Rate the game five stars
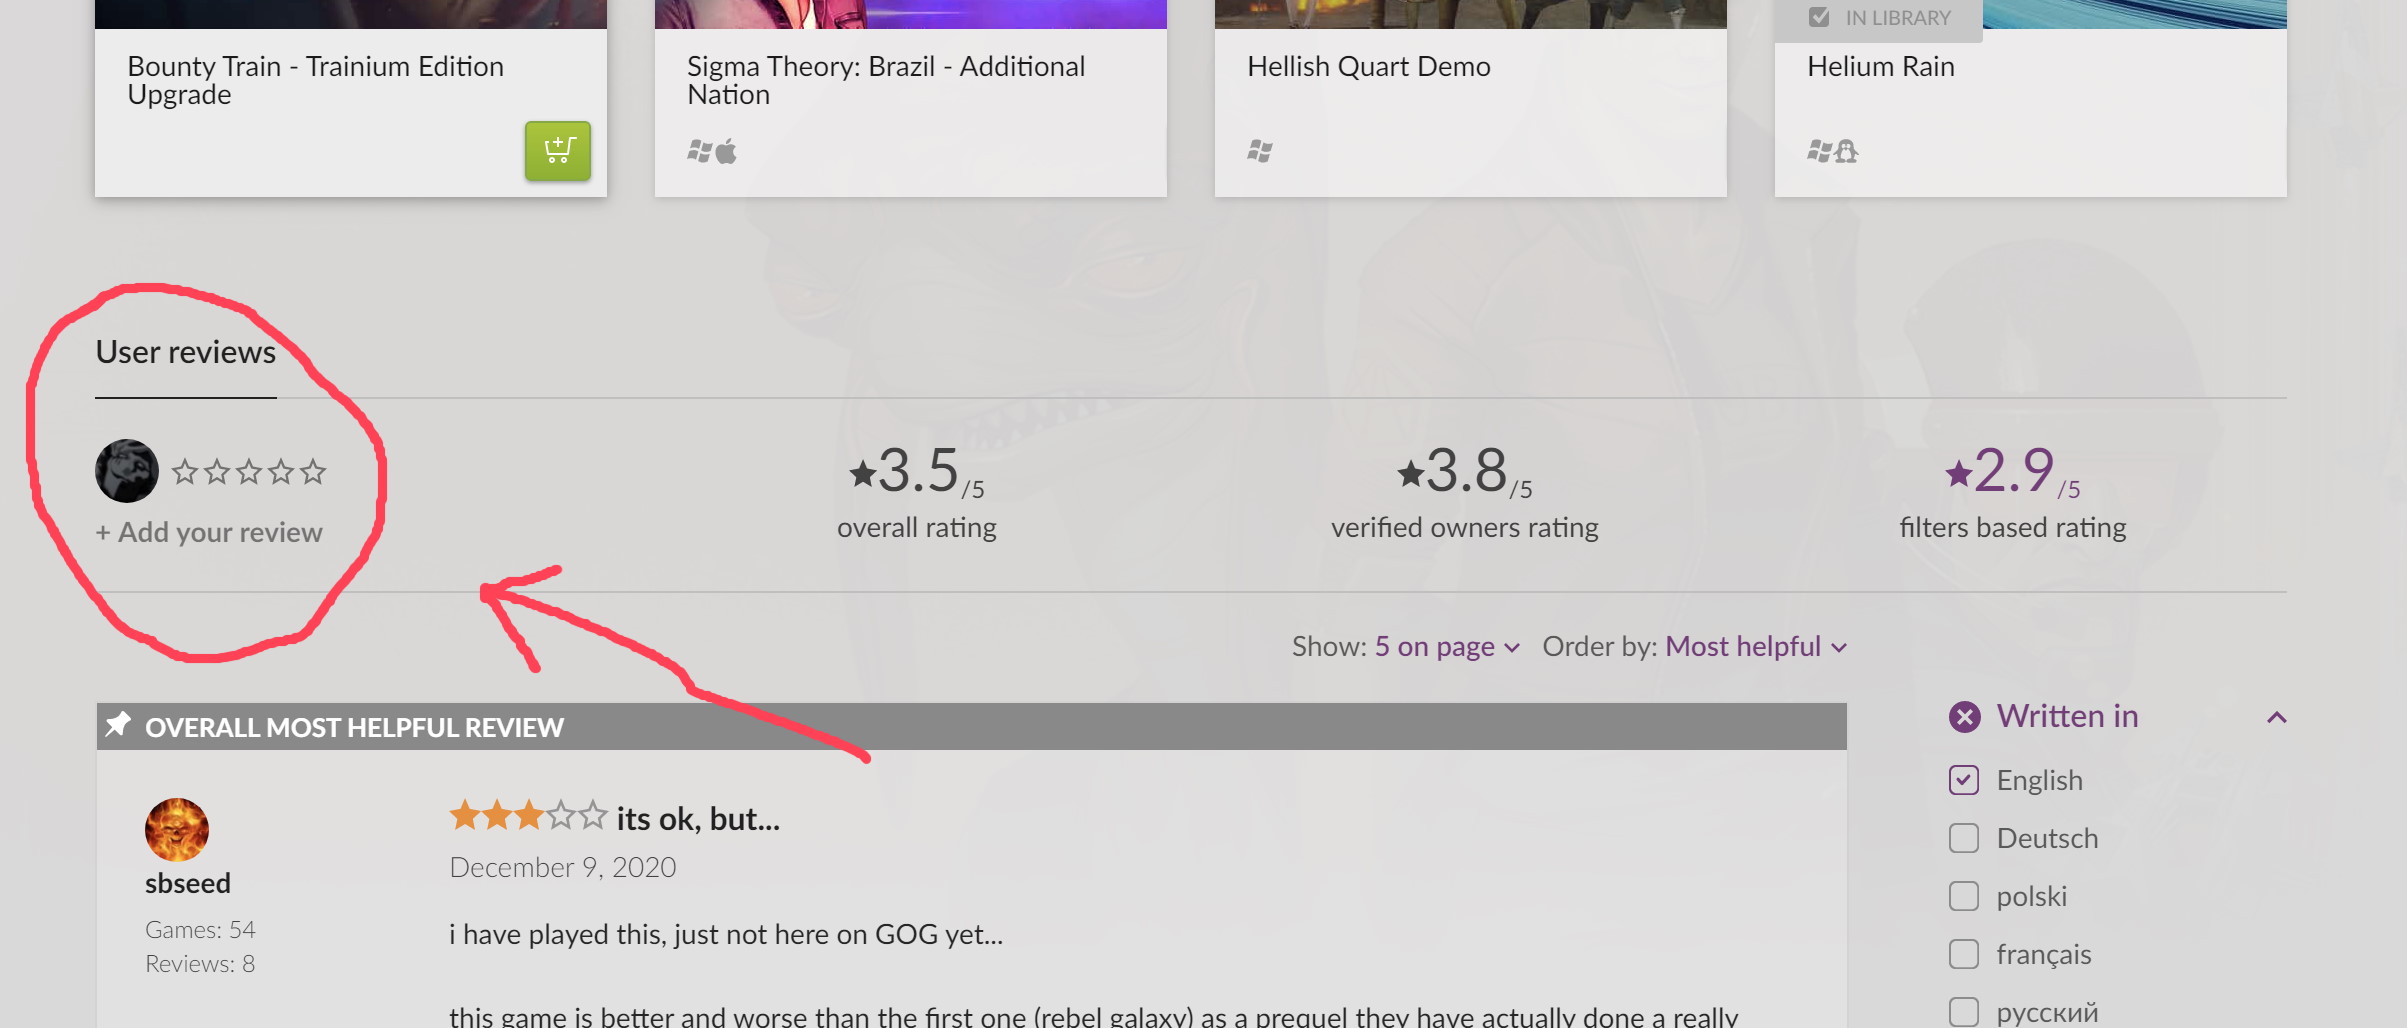 (313, 471)
